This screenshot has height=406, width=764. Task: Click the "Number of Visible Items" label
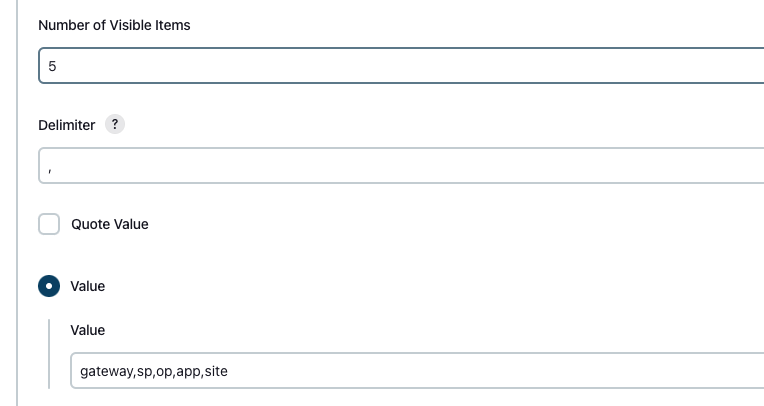(115, 25)
